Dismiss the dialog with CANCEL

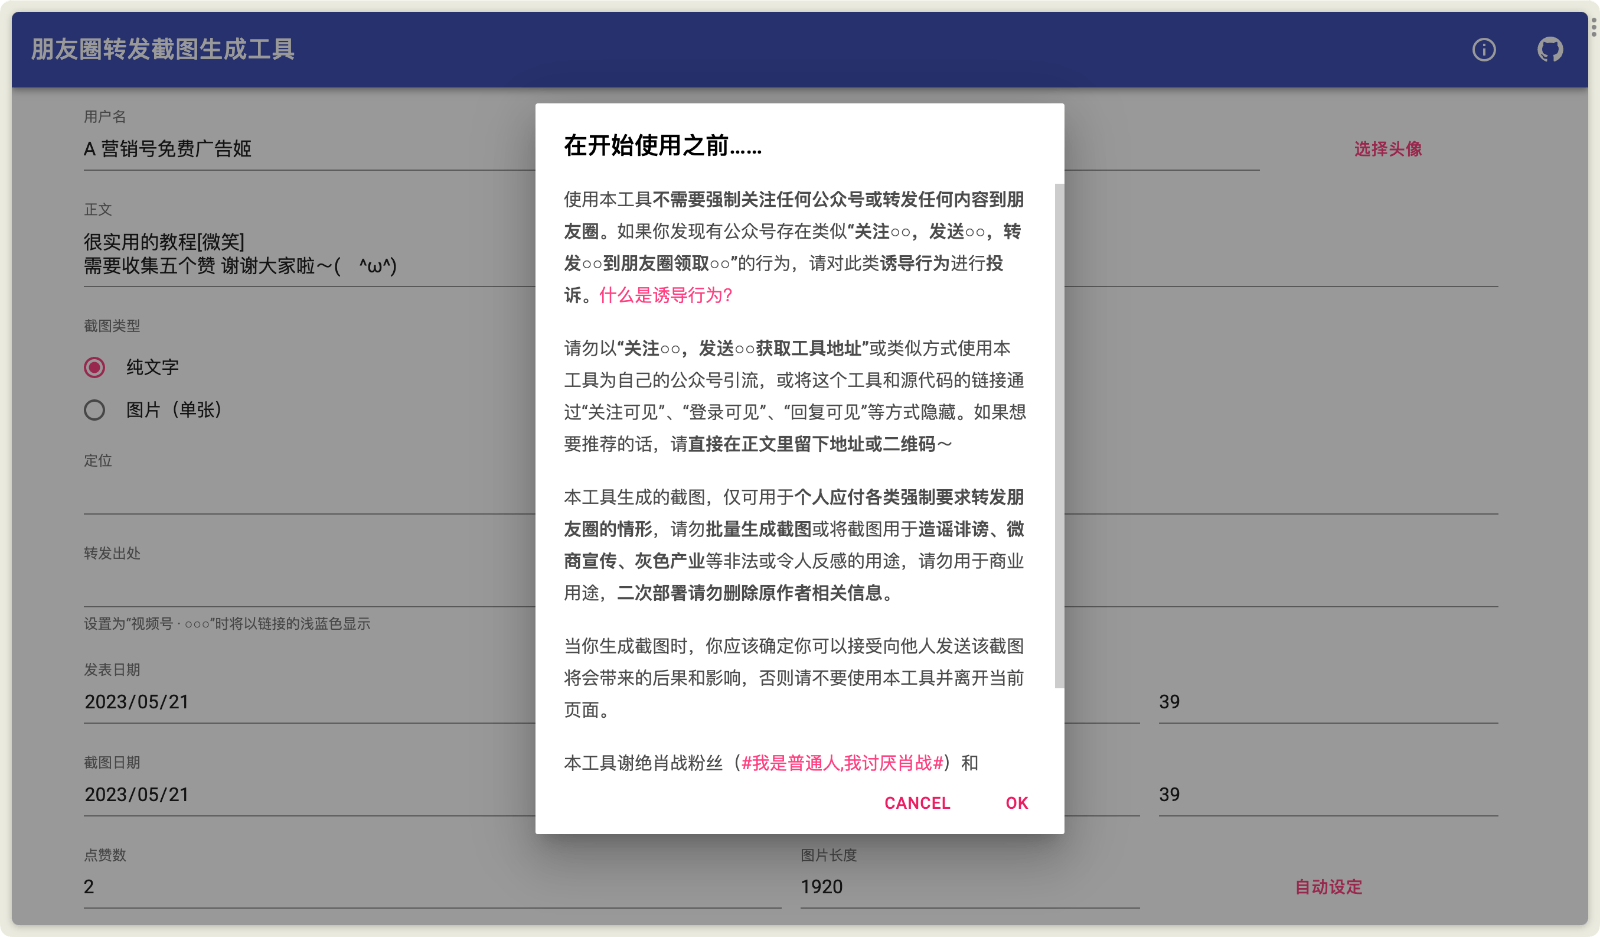tap(916, 803)
